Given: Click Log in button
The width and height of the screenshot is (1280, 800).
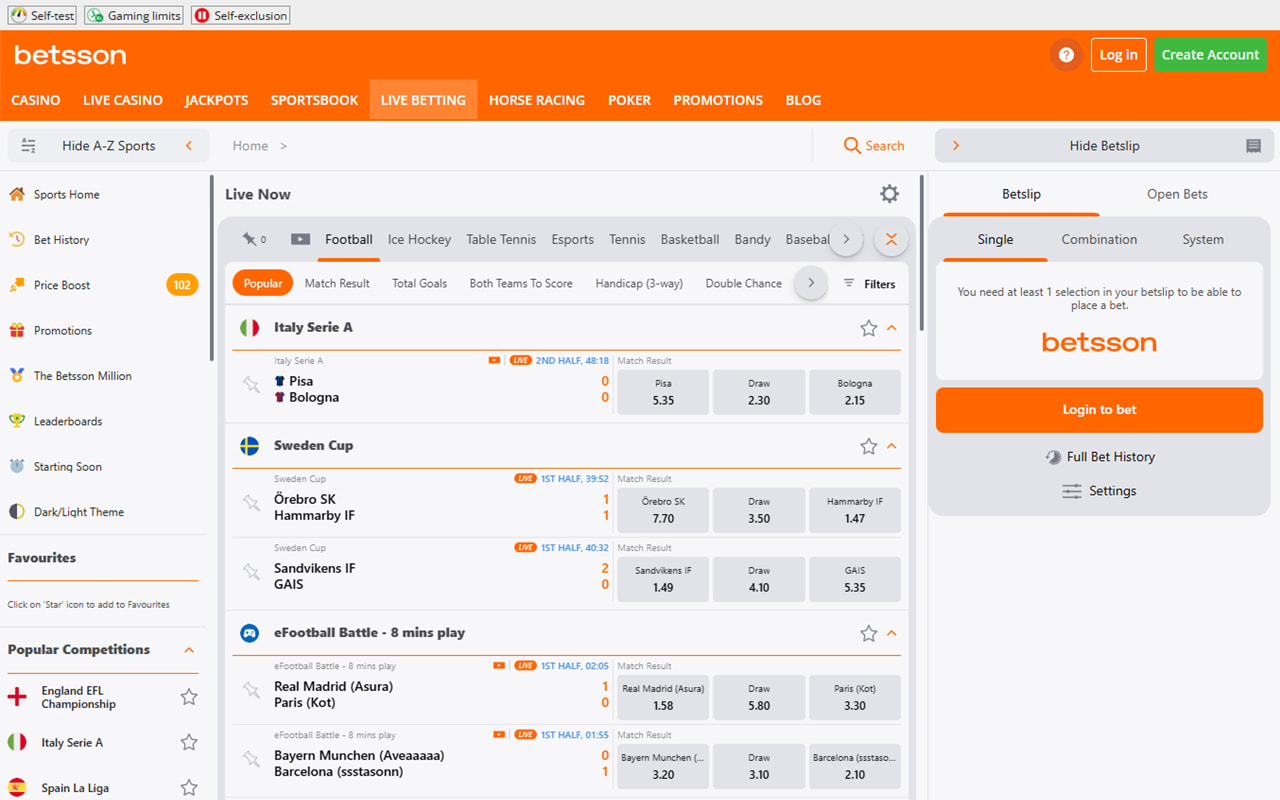Looking at the screenshot, I should (1118, 55).
